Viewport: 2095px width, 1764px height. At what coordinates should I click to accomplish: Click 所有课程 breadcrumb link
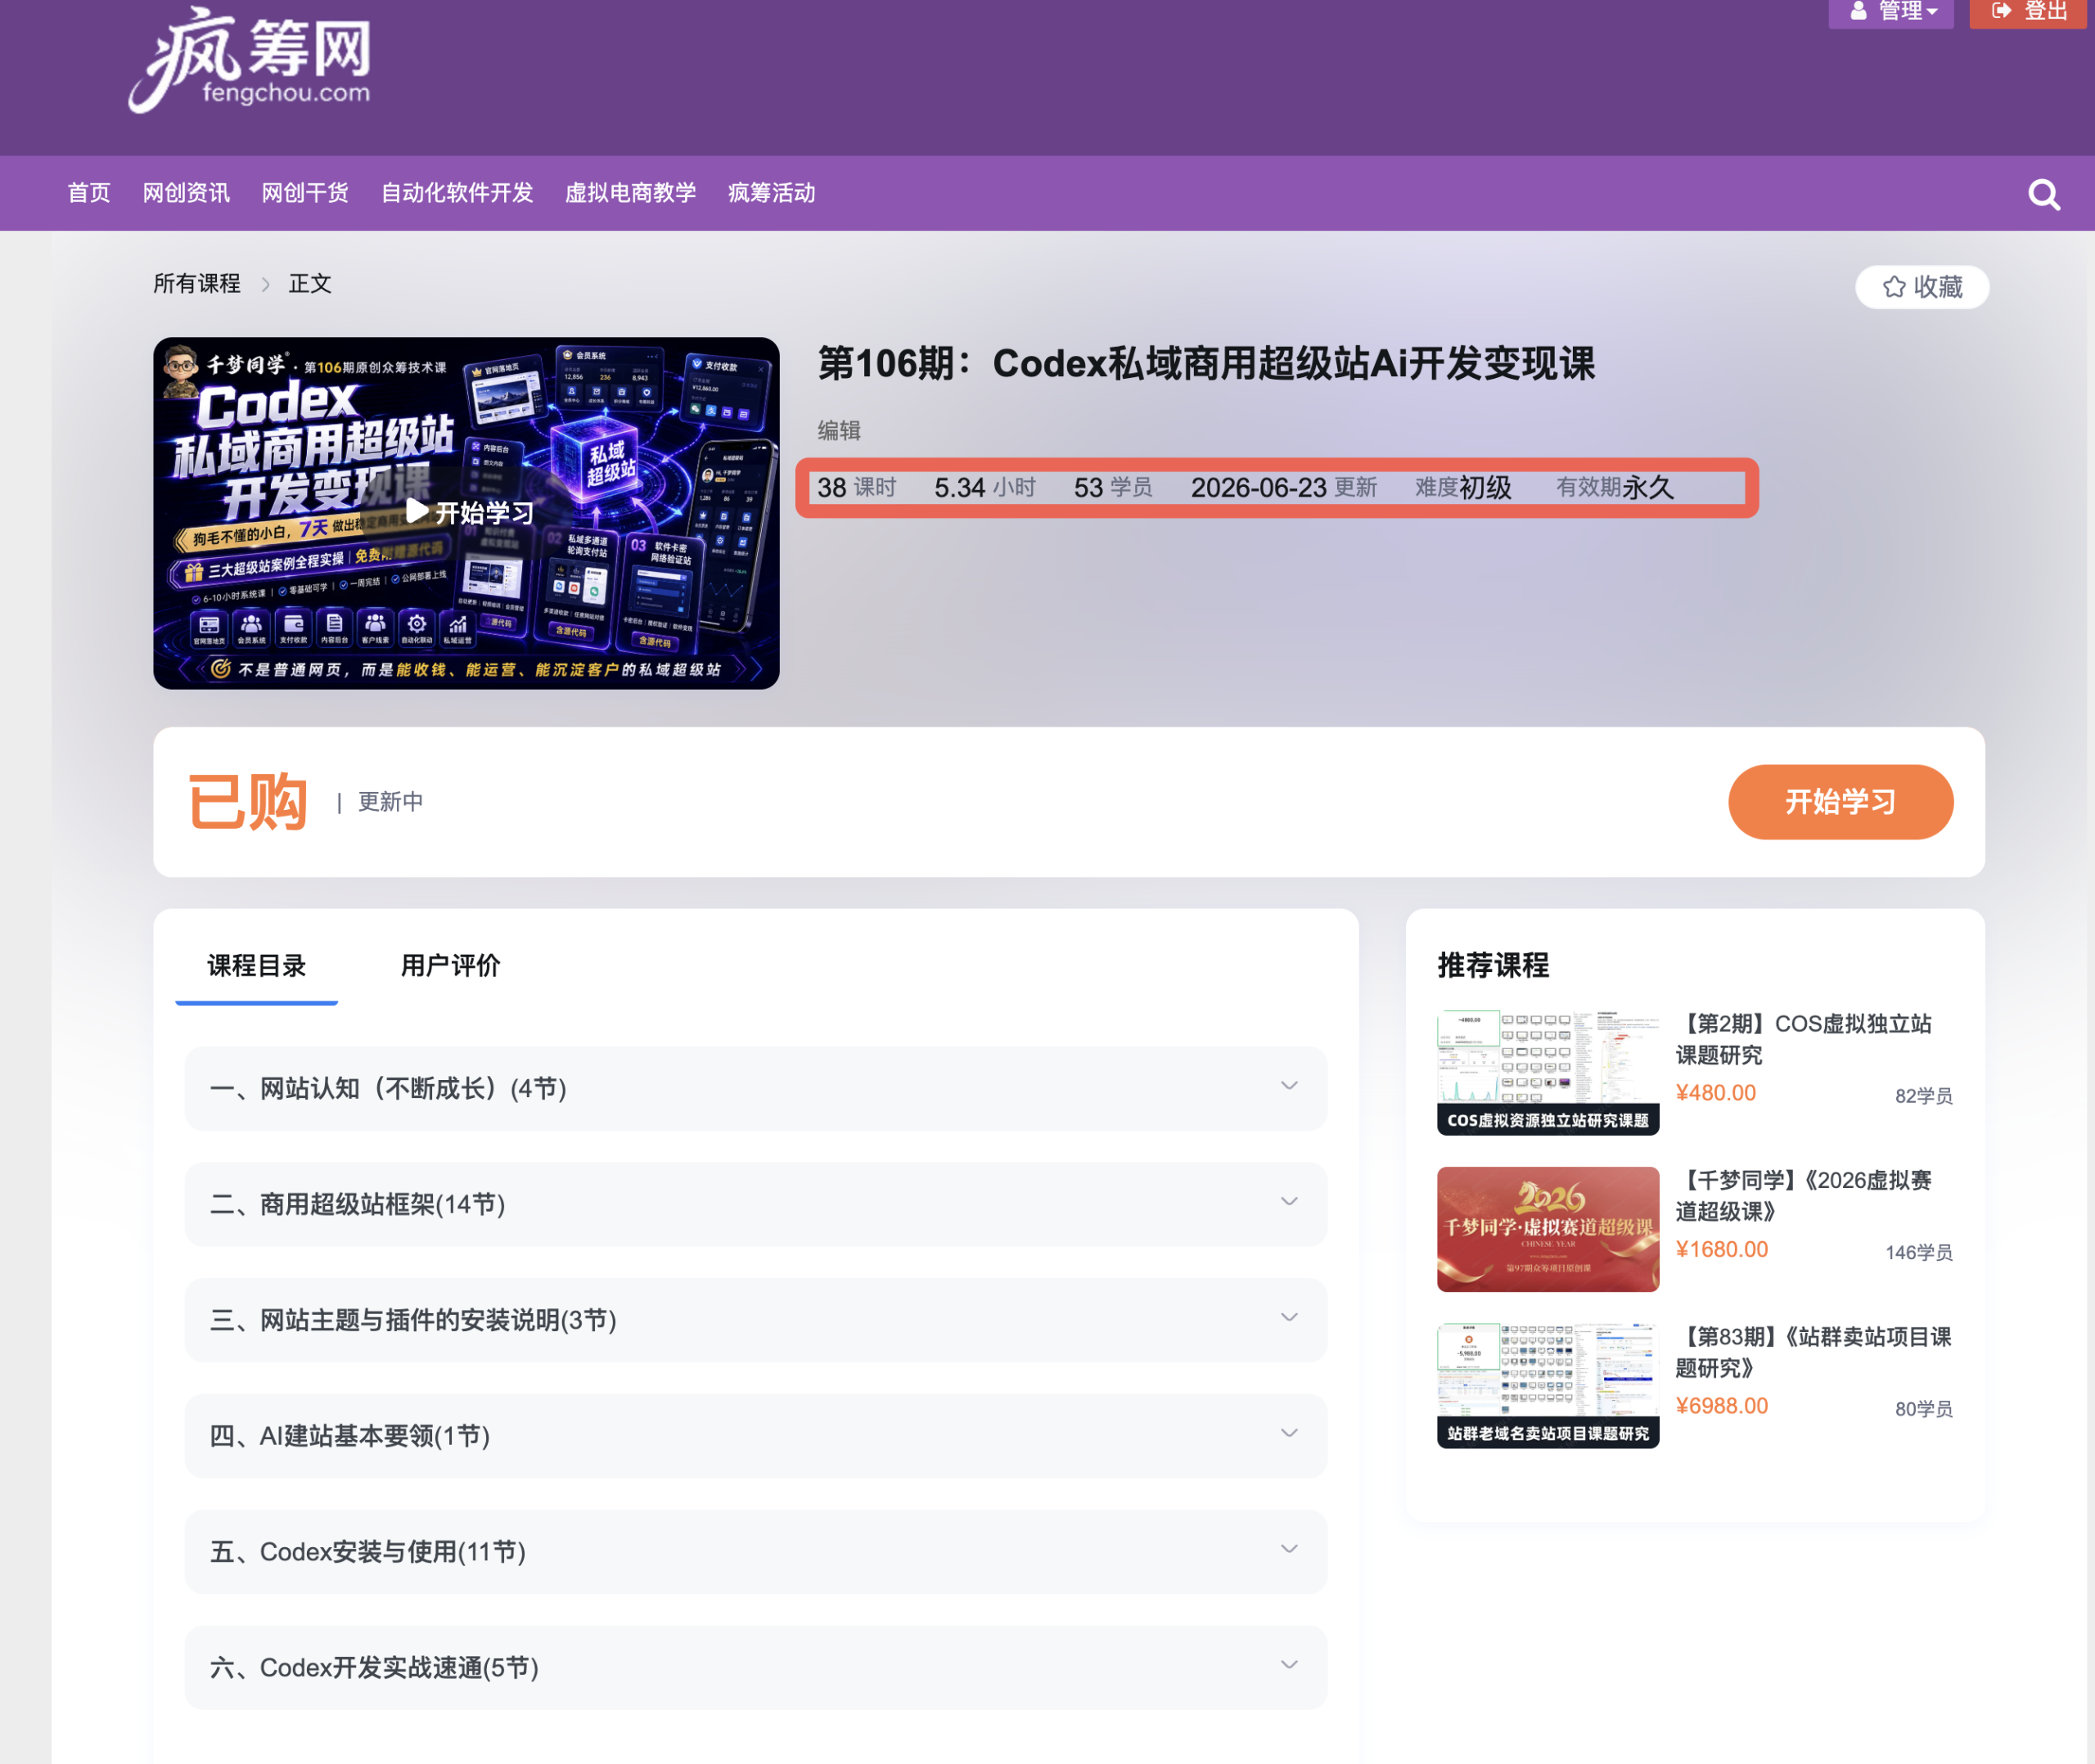197,284
